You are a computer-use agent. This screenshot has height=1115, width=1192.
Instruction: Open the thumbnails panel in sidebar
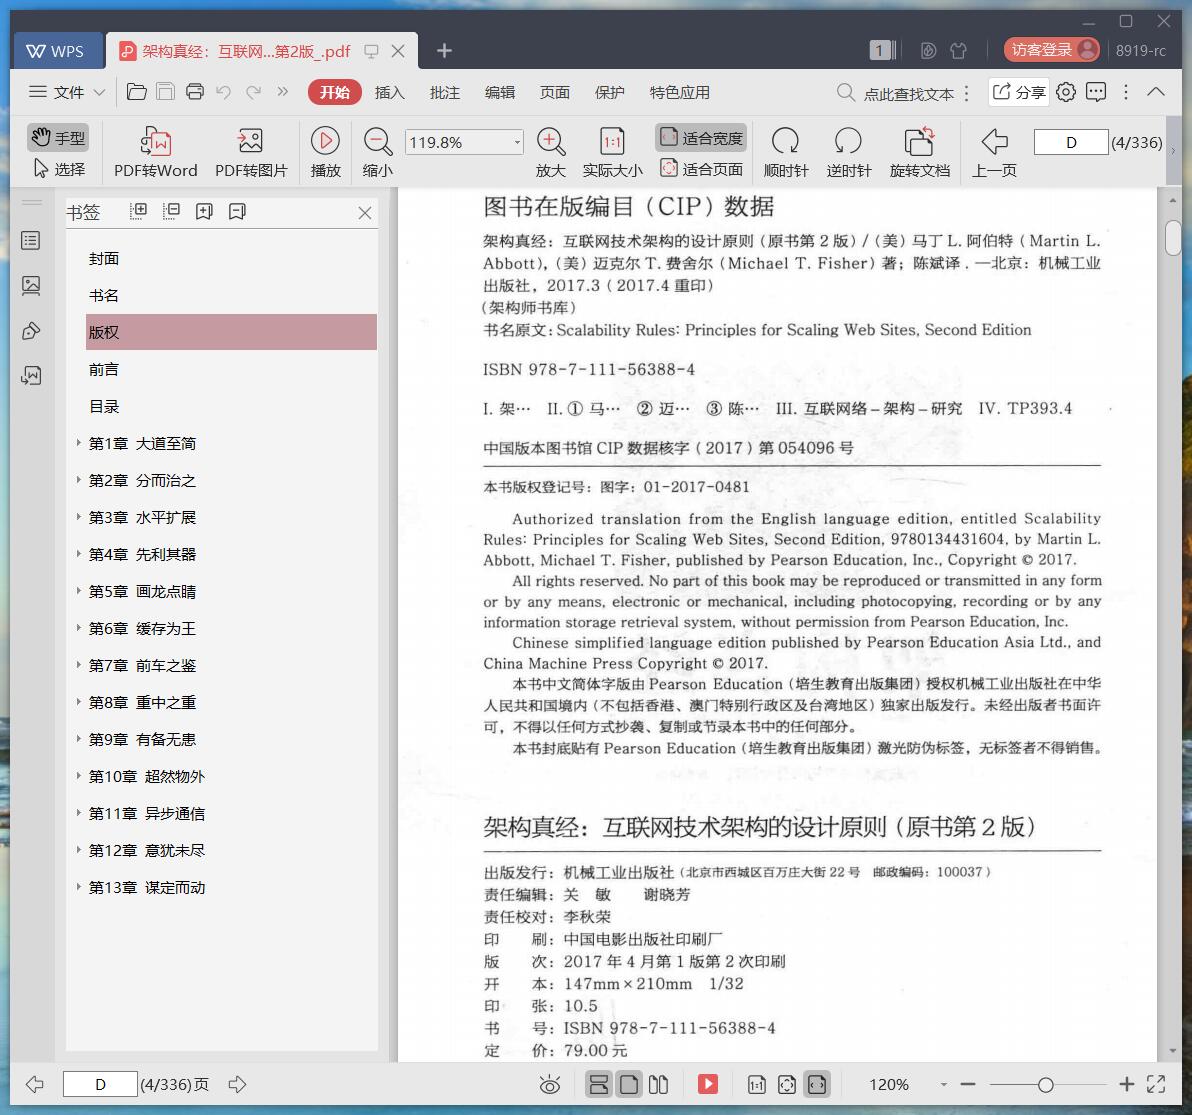(x=31, y=286)
